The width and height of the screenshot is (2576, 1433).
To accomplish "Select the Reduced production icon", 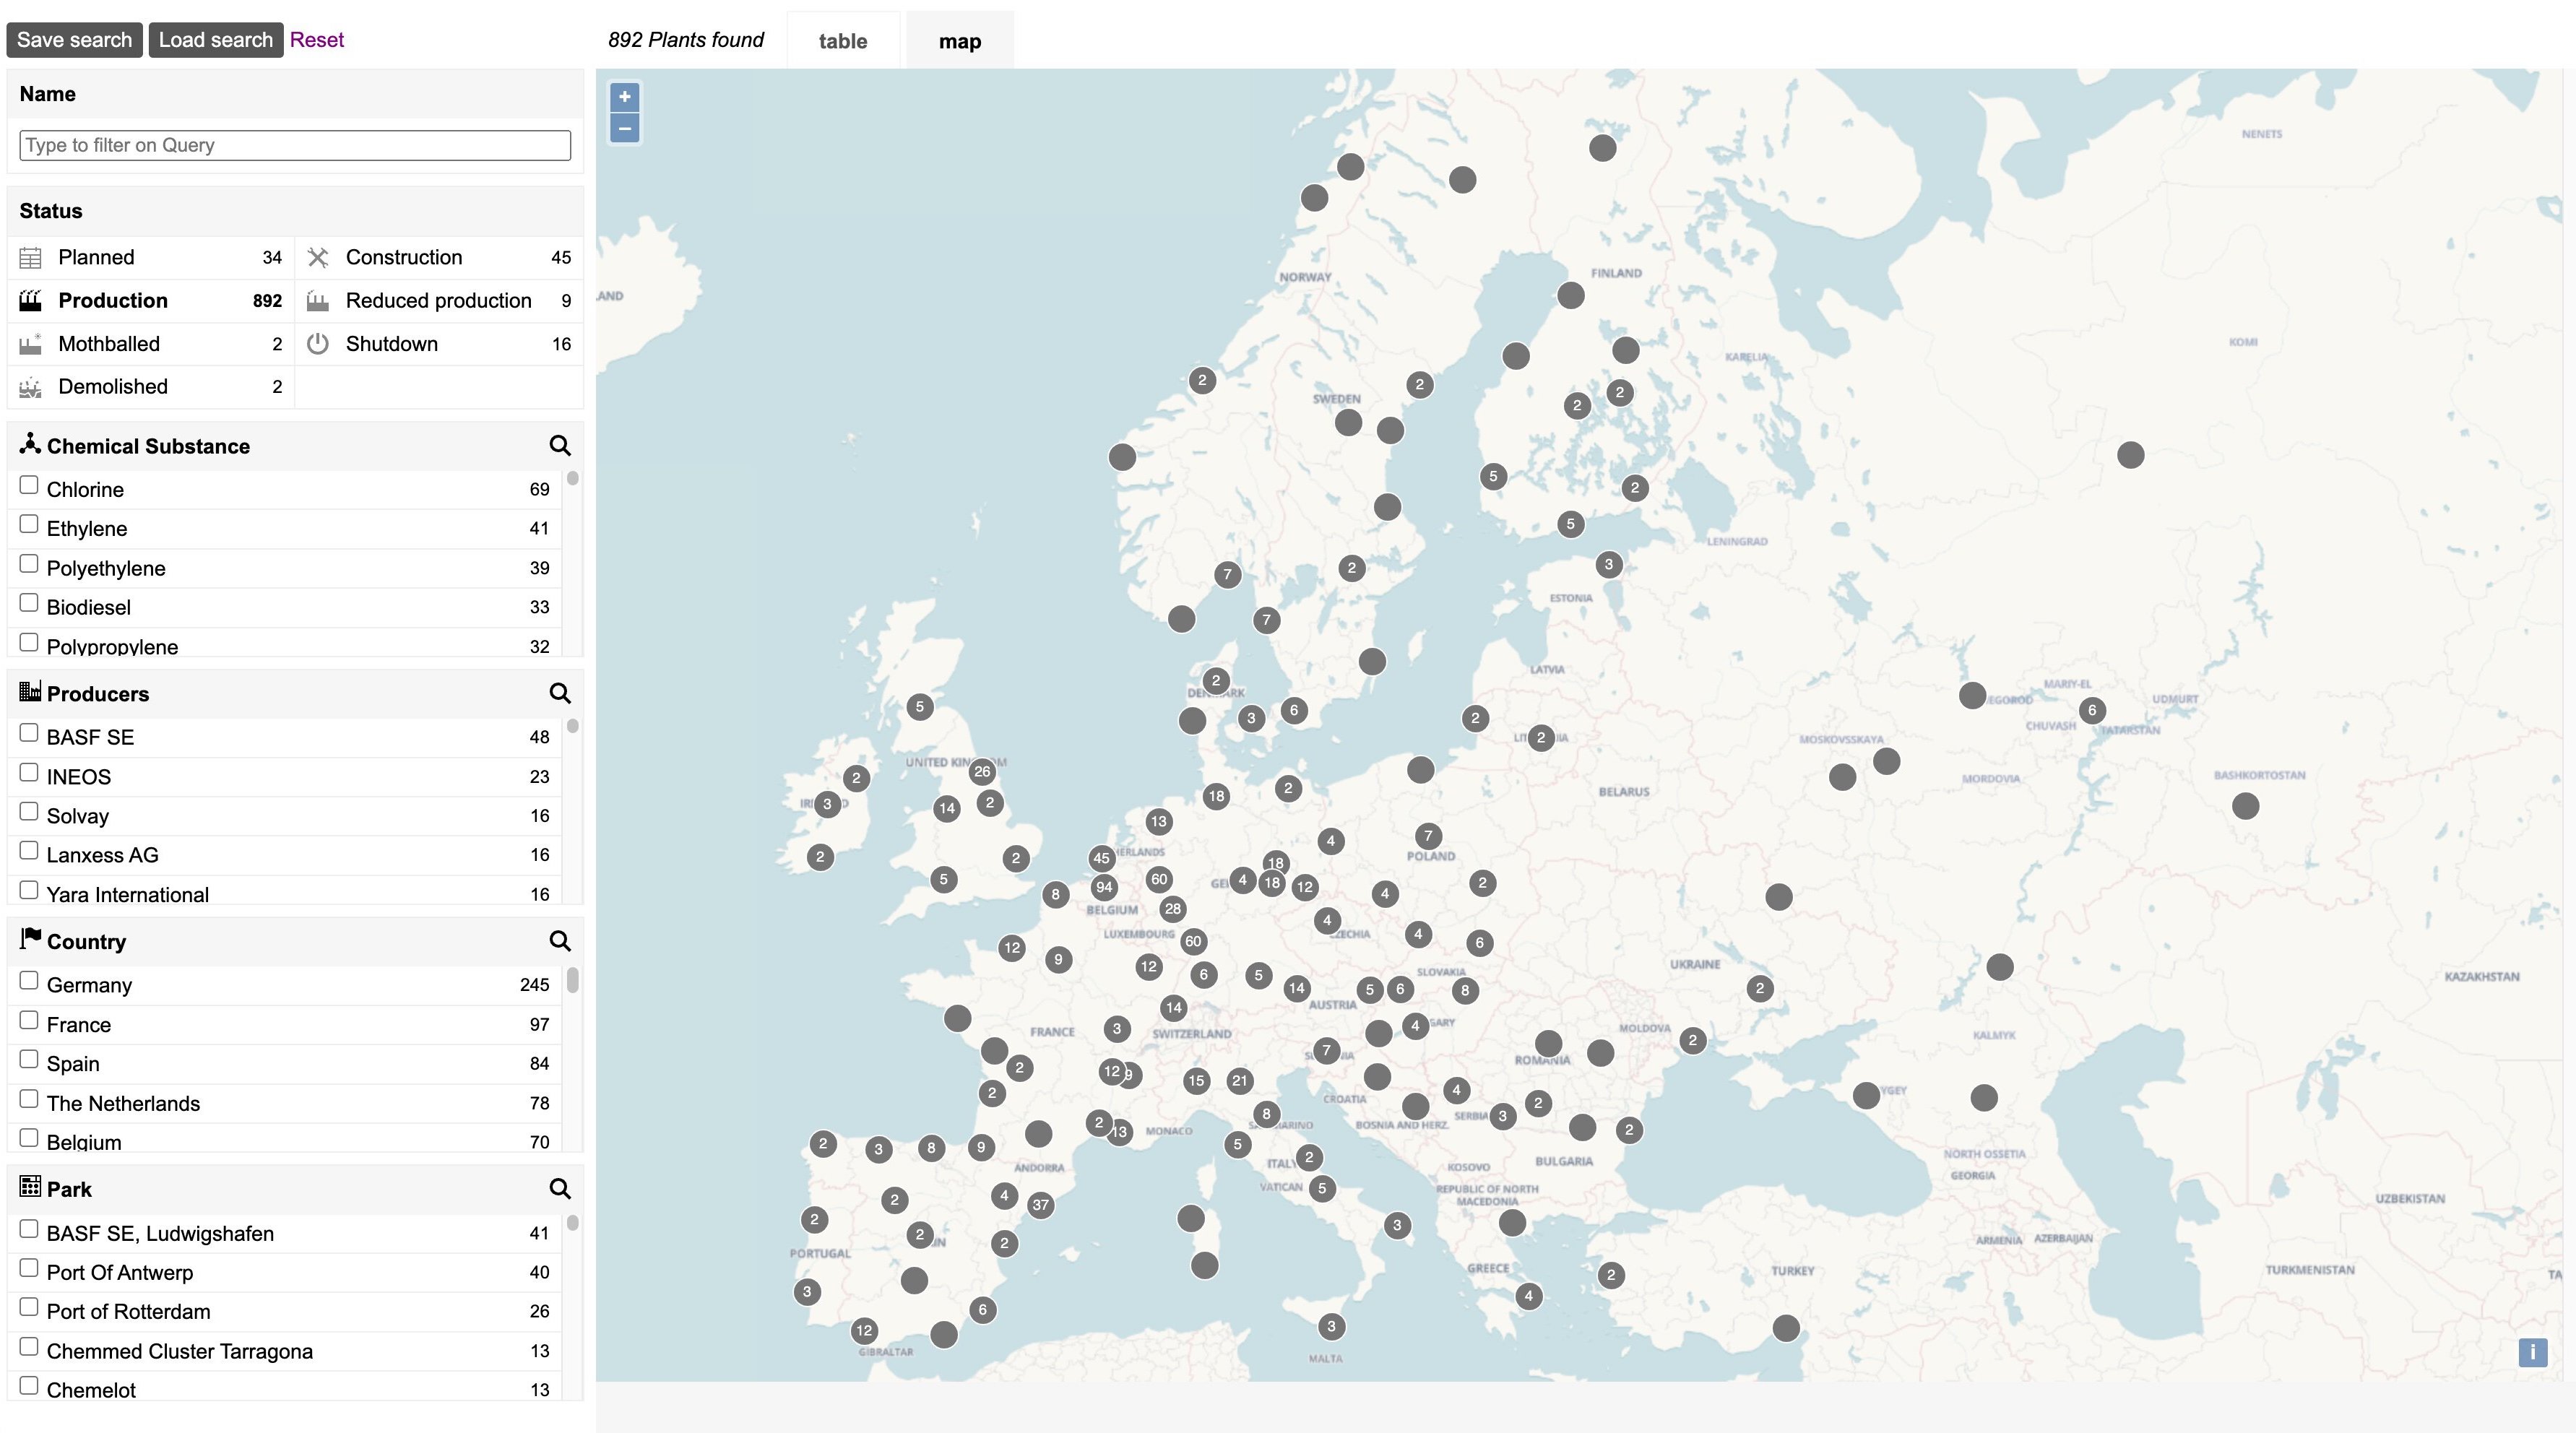I will tap(318, 300).
